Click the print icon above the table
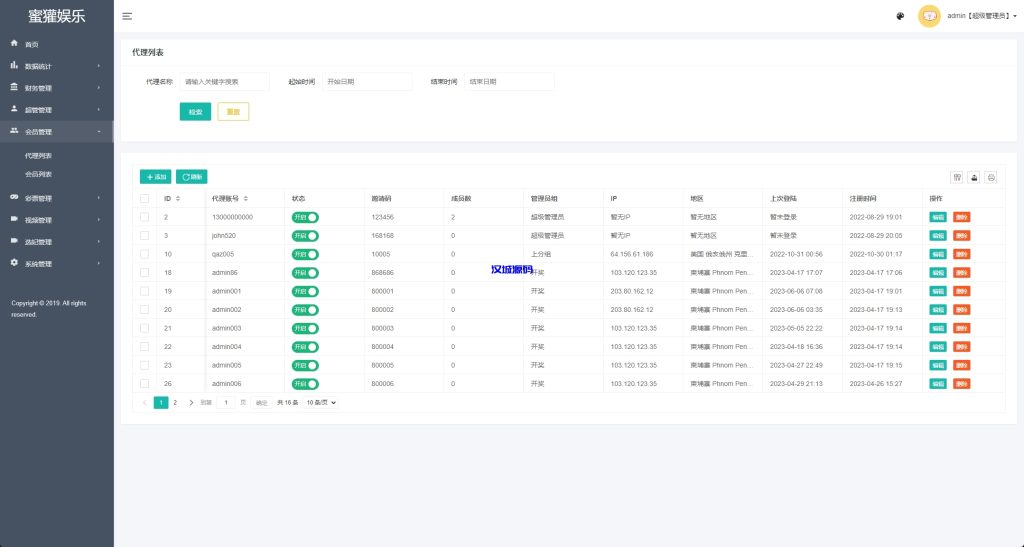 coord(991,177)
